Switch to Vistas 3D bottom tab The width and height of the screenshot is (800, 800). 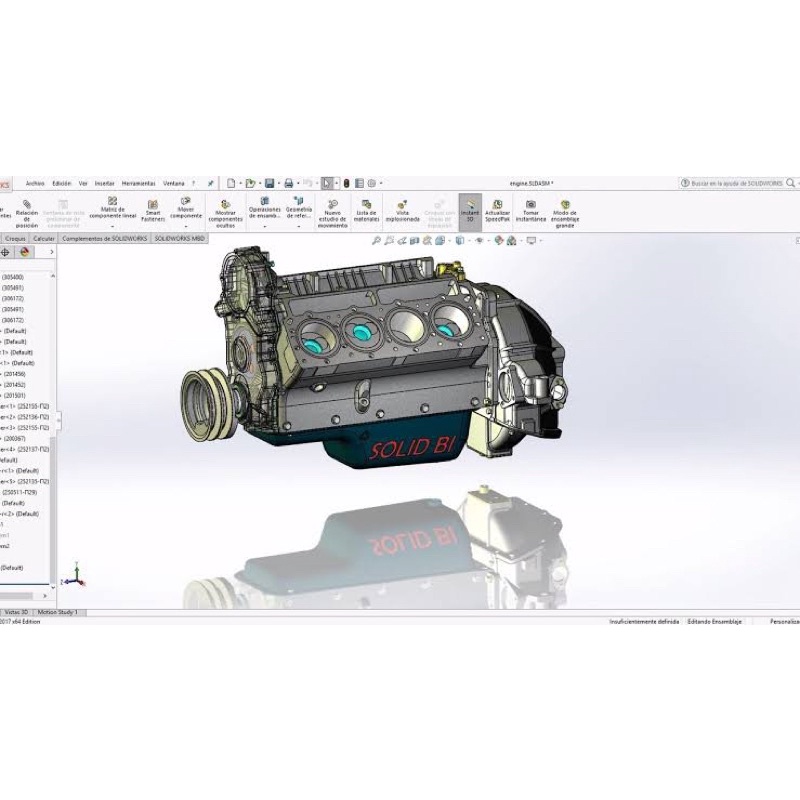(x=16, y=612)
